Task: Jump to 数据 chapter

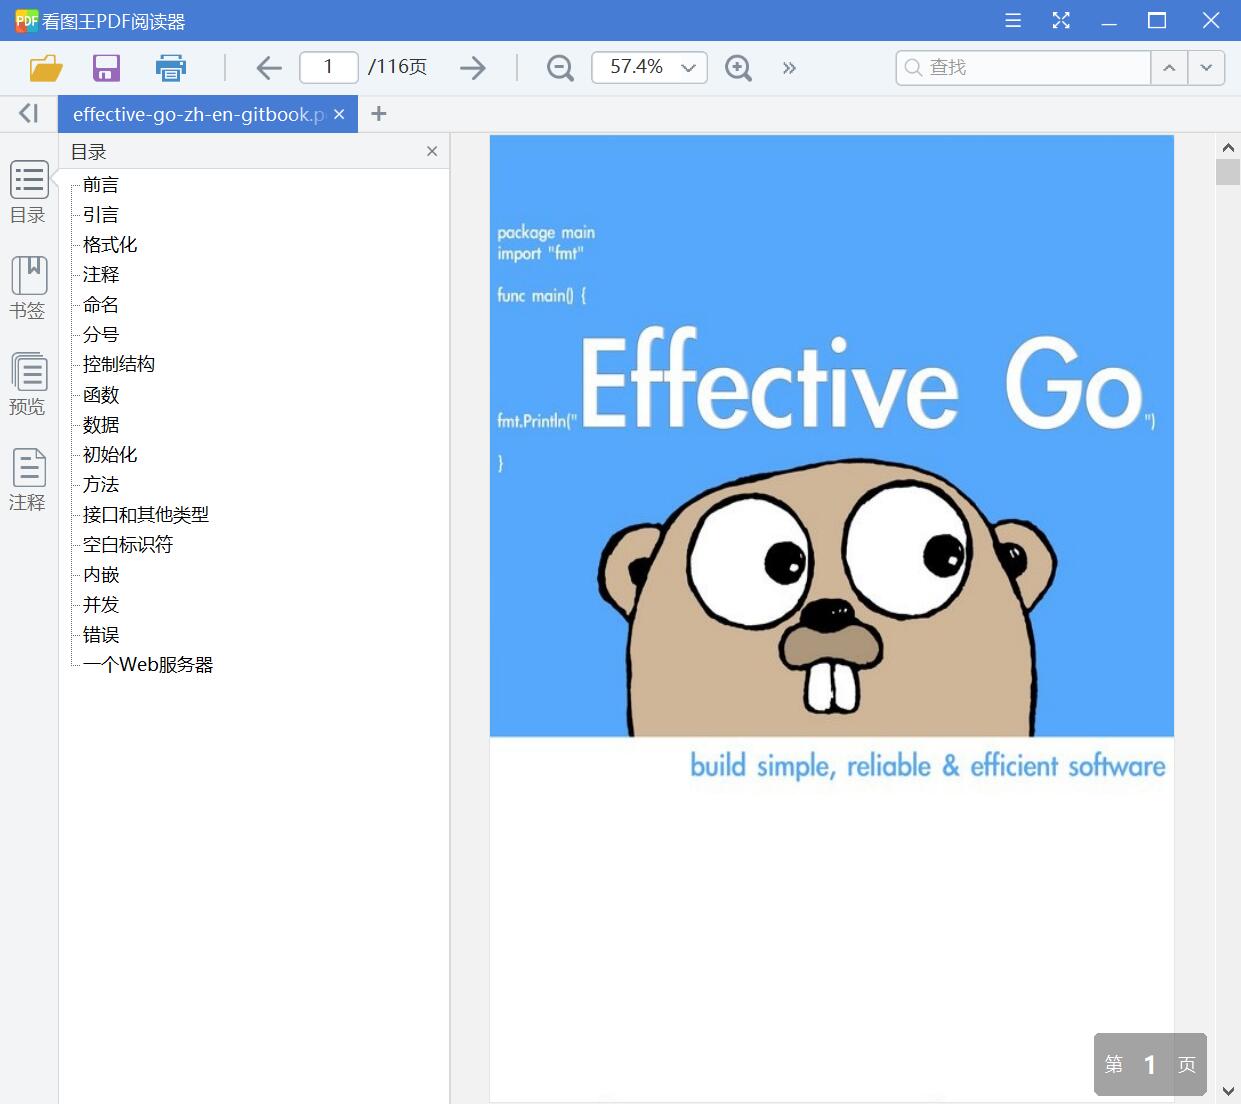Action: pos(101,425)
